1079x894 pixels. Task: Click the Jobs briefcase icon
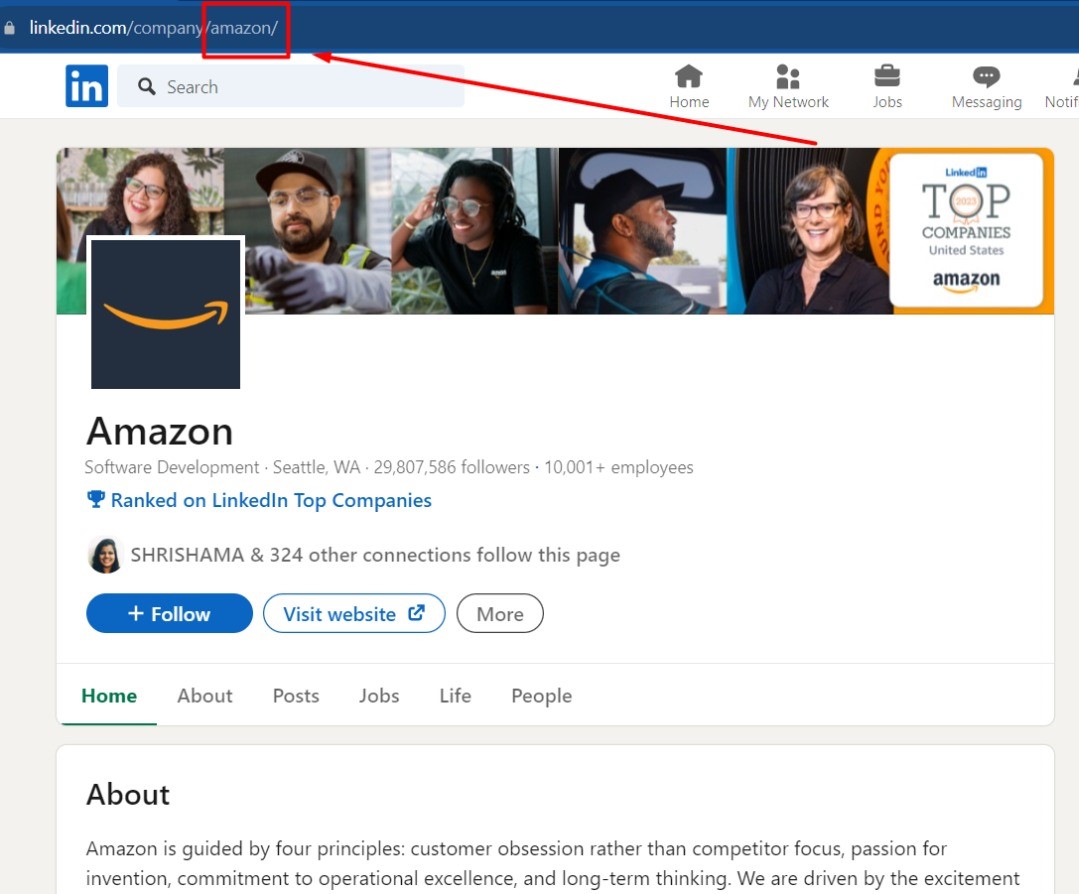click(x=886, y=77)
